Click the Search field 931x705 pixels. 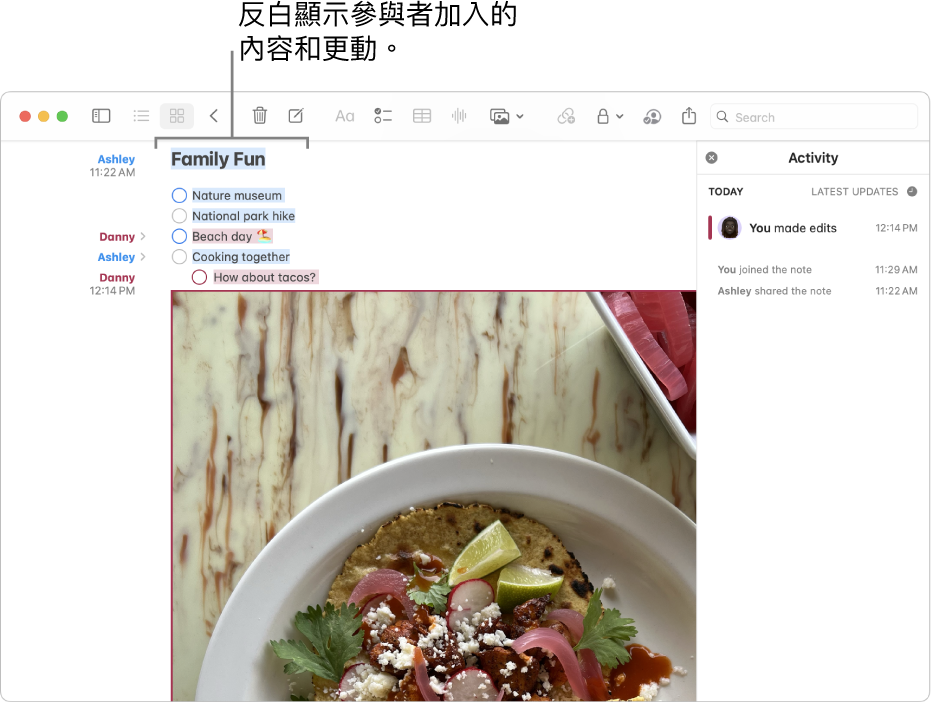coord(814,117)
